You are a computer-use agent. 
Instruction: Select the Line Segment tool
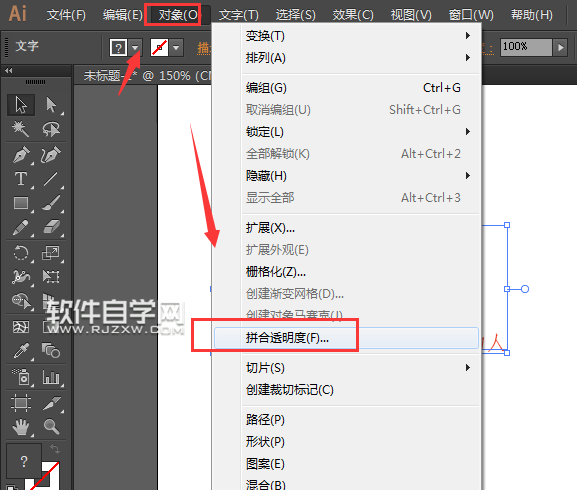tap(51, 179)
